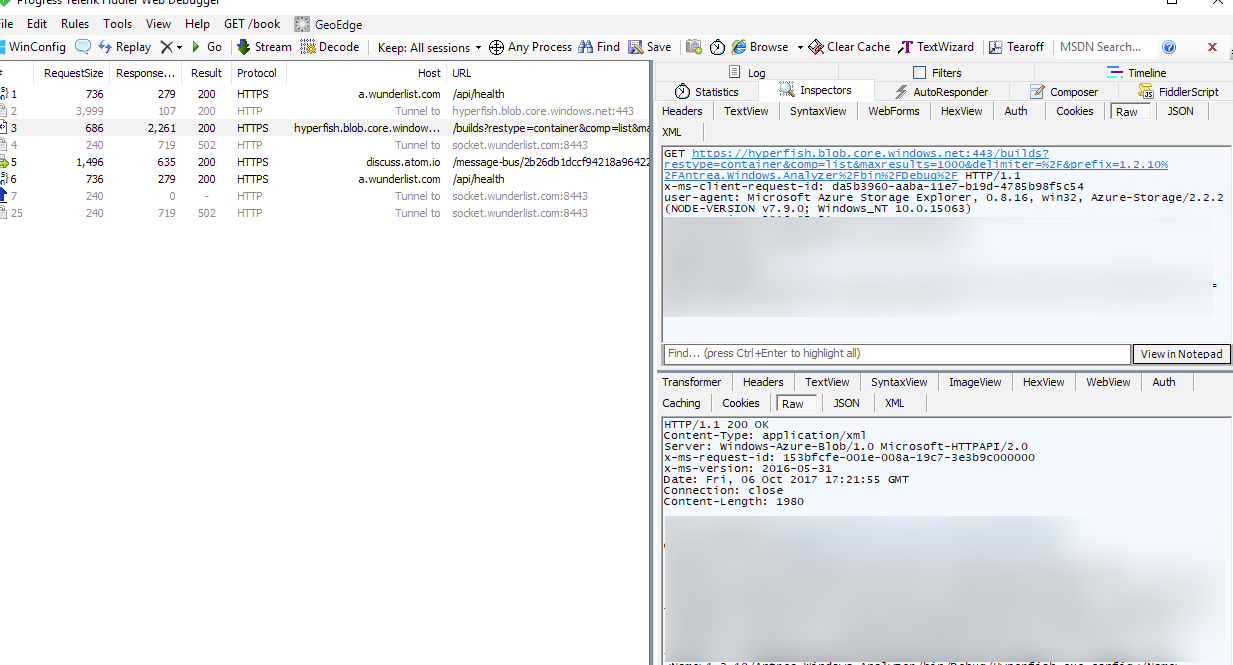Open the Composer tab
Image resolution: width=1233 pixels, height=665 pixels.
click(x=1063, y=91)
